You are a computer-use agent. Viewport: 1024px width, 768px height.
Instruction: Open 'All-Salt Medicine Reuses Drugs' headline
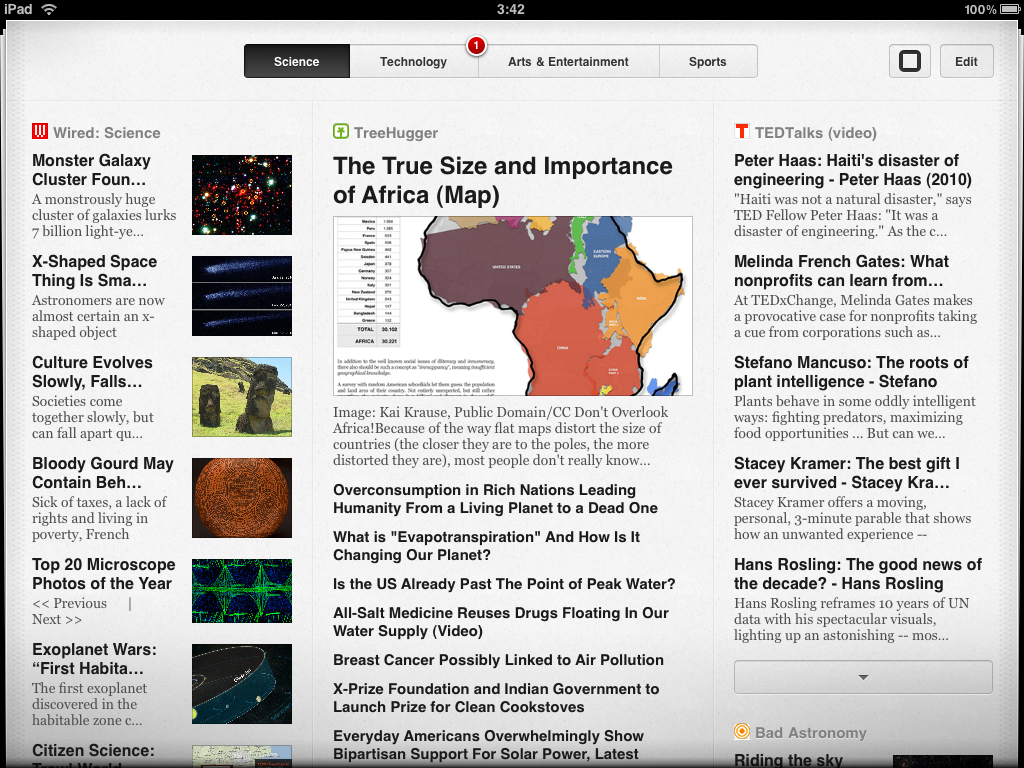click(500, 622)
